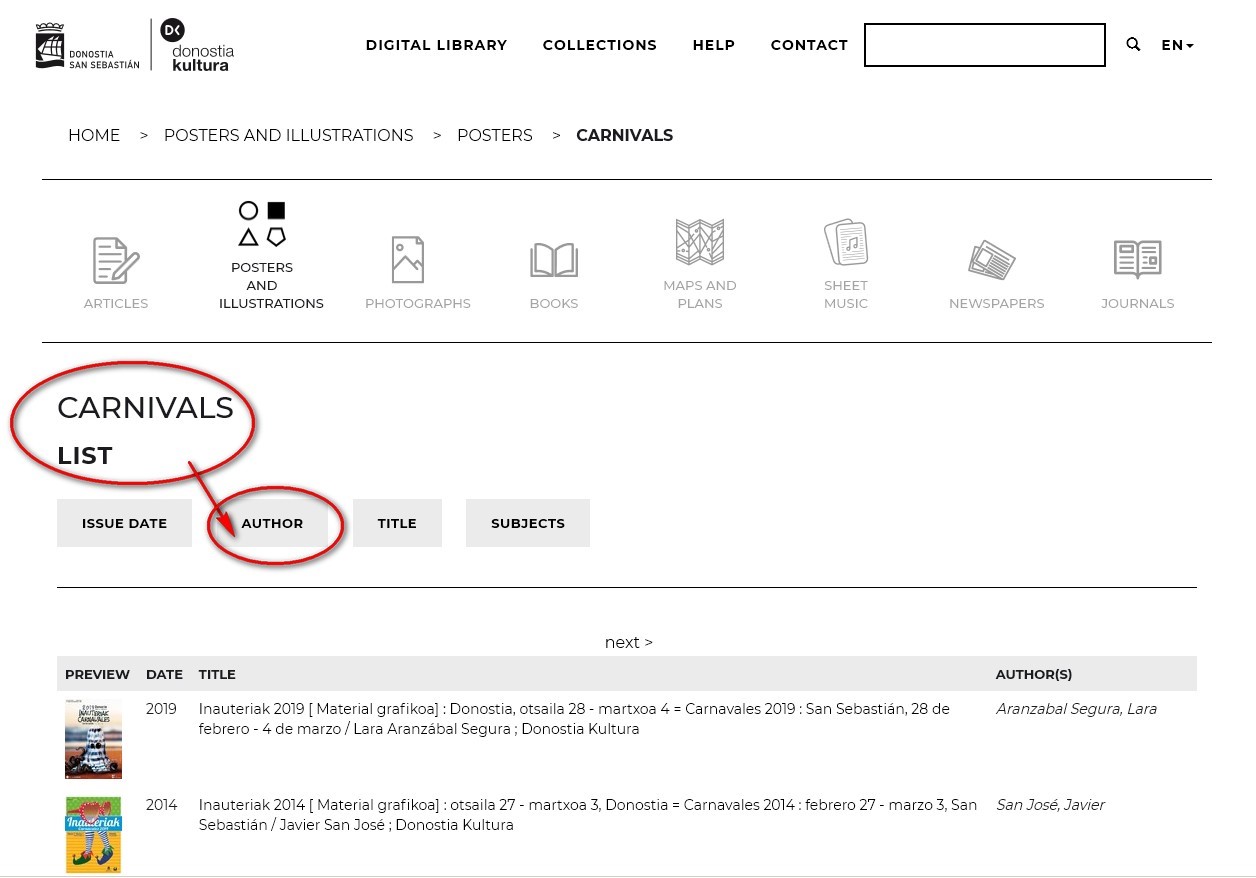This screenshot has width=1256, height=878.
Task: Browse the list by Issue Date
Action: [x=124, y=523]
